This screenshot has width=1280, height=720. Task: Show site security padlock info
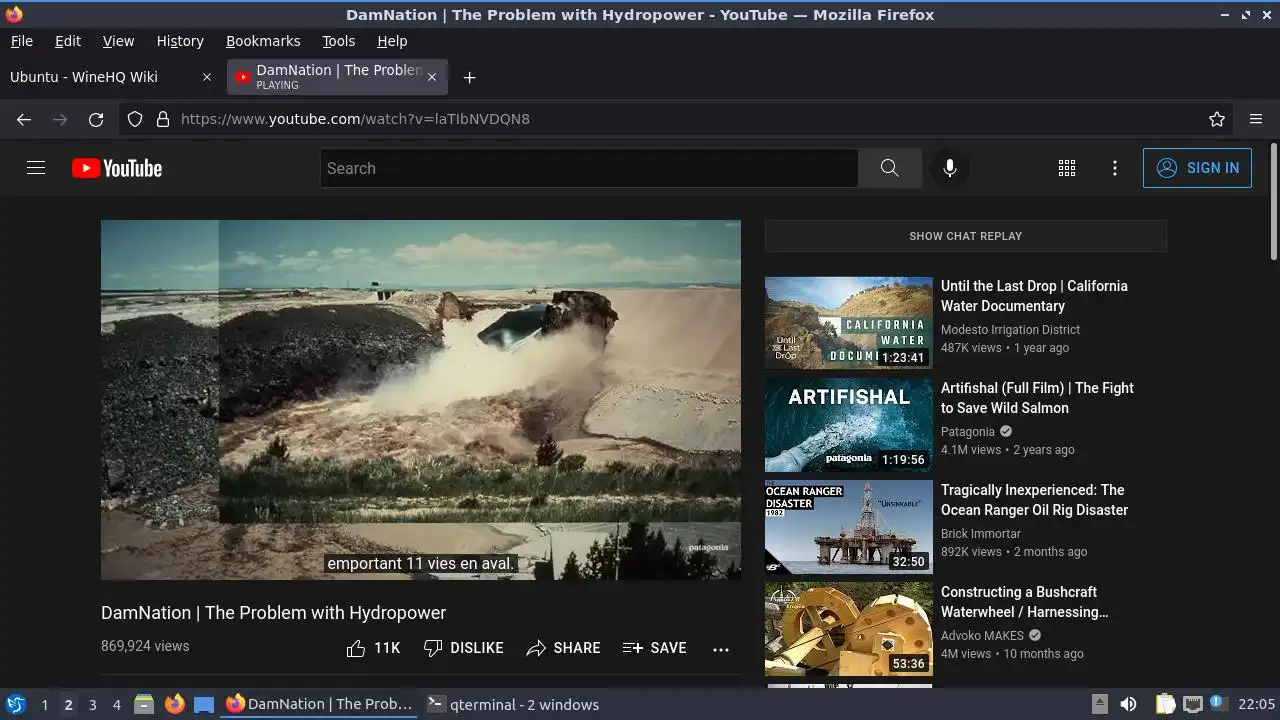point(163,119)
